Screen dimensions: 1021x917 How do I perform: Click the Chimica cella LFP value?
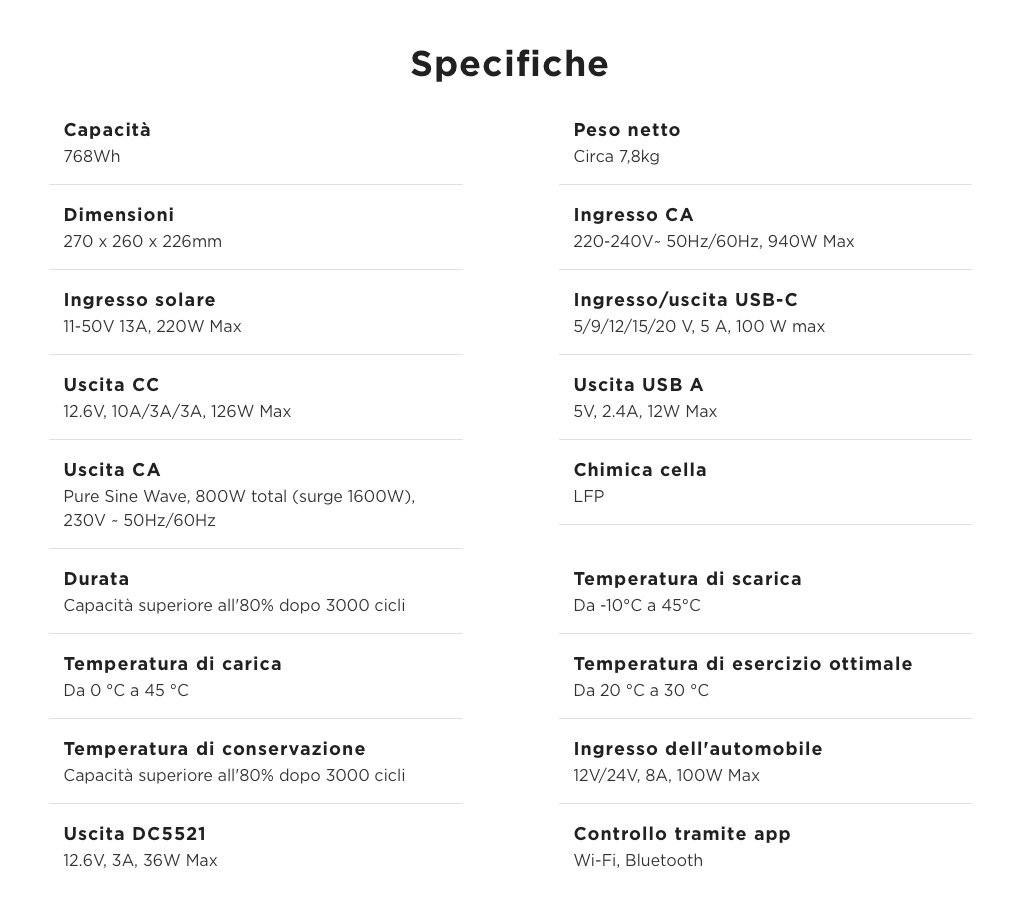pos(589,496)
